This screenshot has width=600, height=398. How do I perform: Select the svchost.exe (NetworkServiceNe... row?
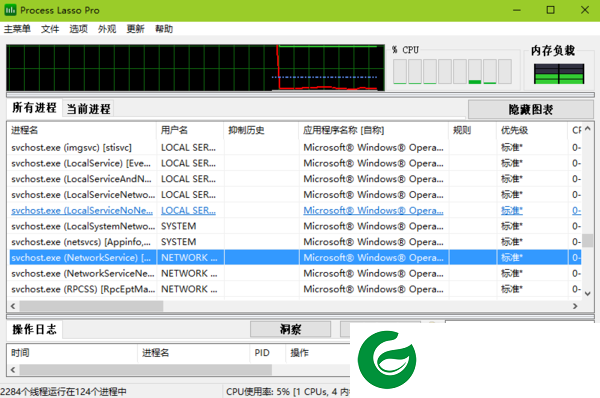click(x=295, y=273)
